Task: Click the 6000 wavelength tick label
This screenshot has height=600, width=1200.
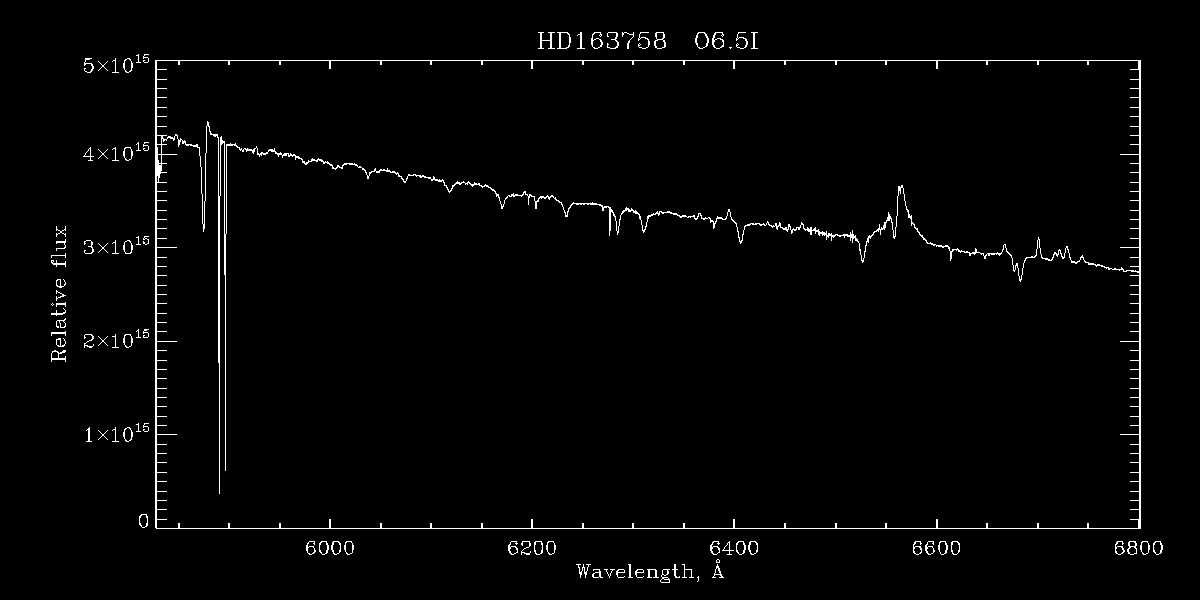Action: click(x=329, y=548)
